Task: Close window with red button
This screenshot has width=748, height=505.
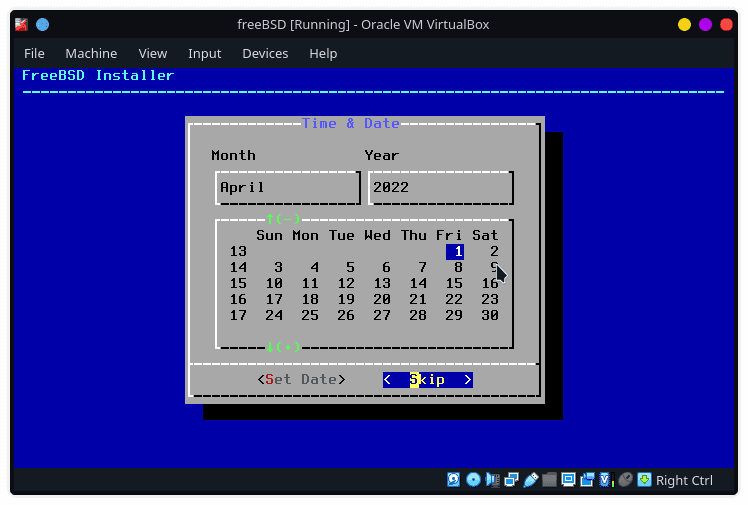Action: tap(726, 24)
